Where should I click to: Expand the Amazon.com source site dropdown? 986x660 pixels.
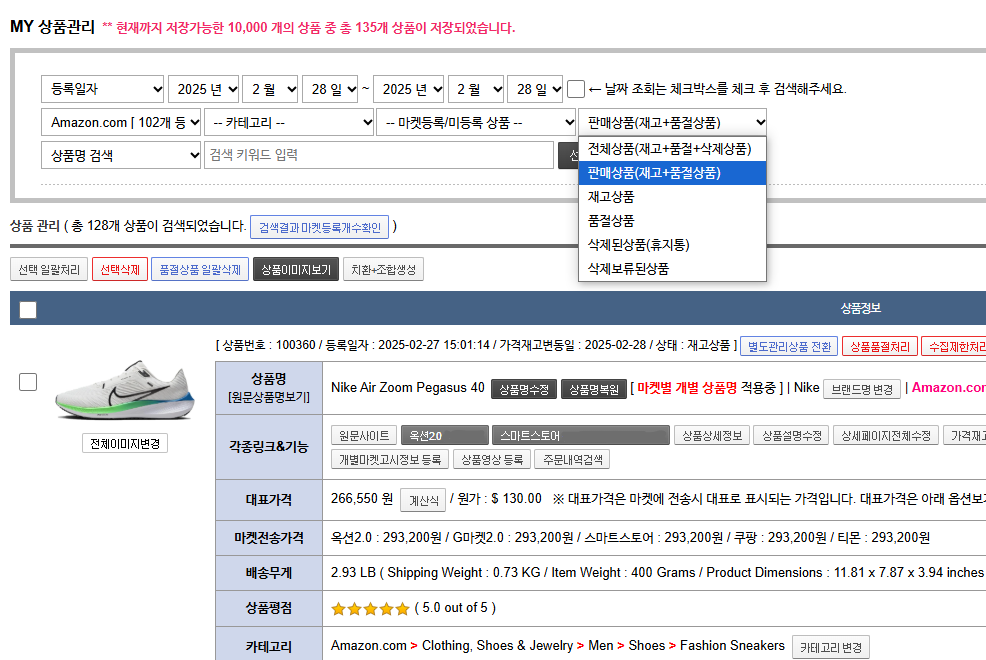point(120,123)
